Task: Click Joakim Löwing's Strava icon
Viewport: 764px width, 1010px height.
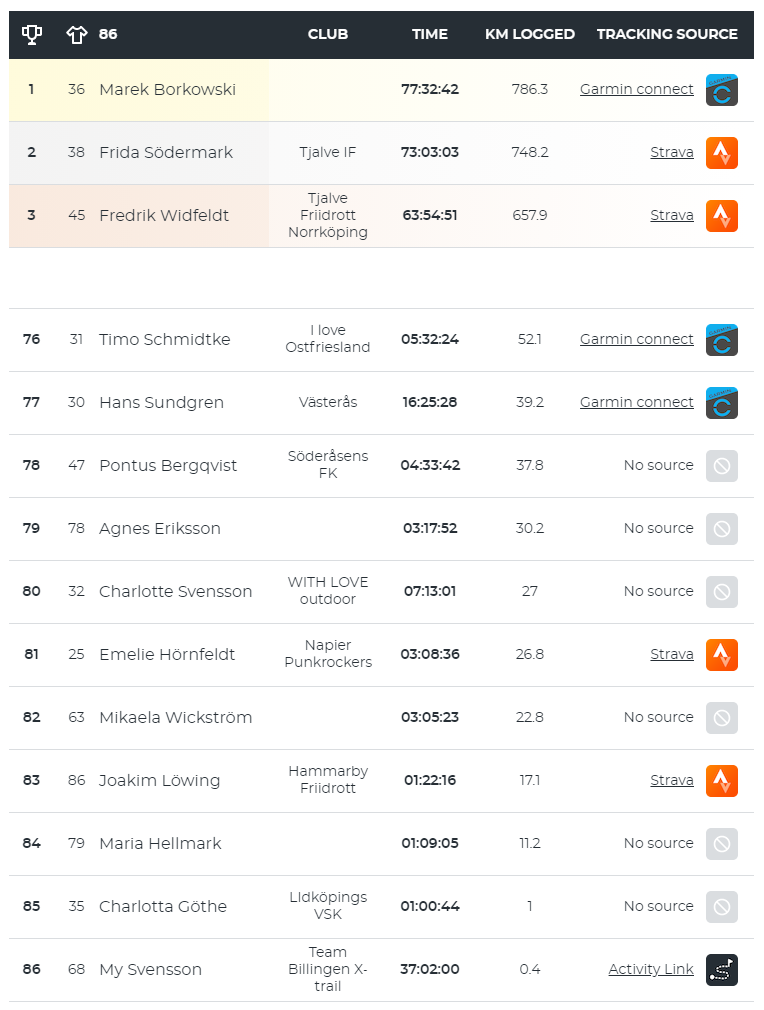Action: click(721, 781)
